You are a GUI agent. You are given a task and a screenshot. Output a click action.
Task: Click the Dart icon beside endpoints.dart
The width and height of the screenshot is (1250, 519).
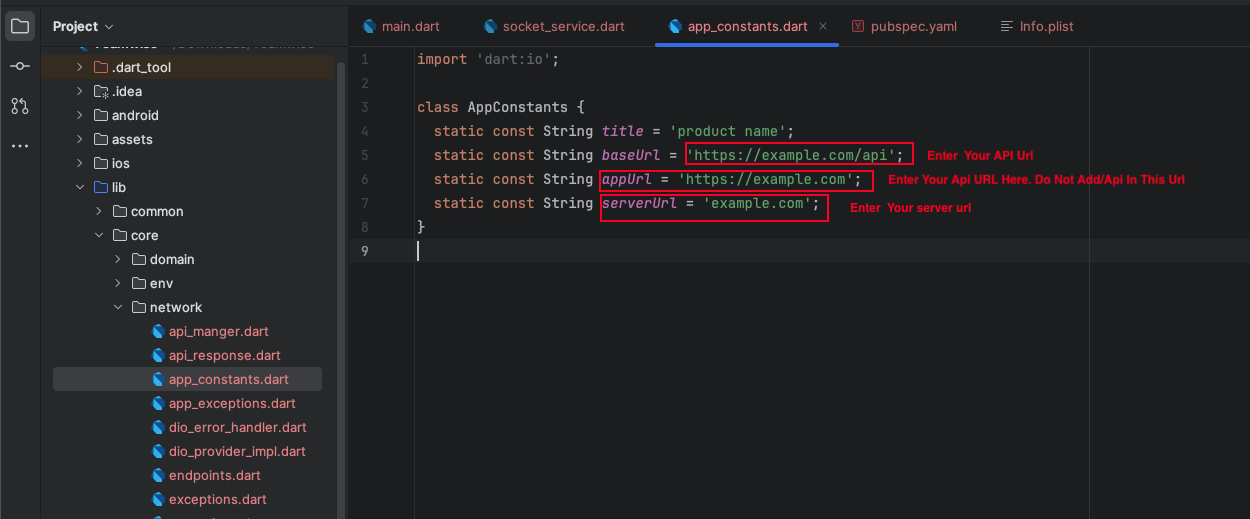click(158, 475)
